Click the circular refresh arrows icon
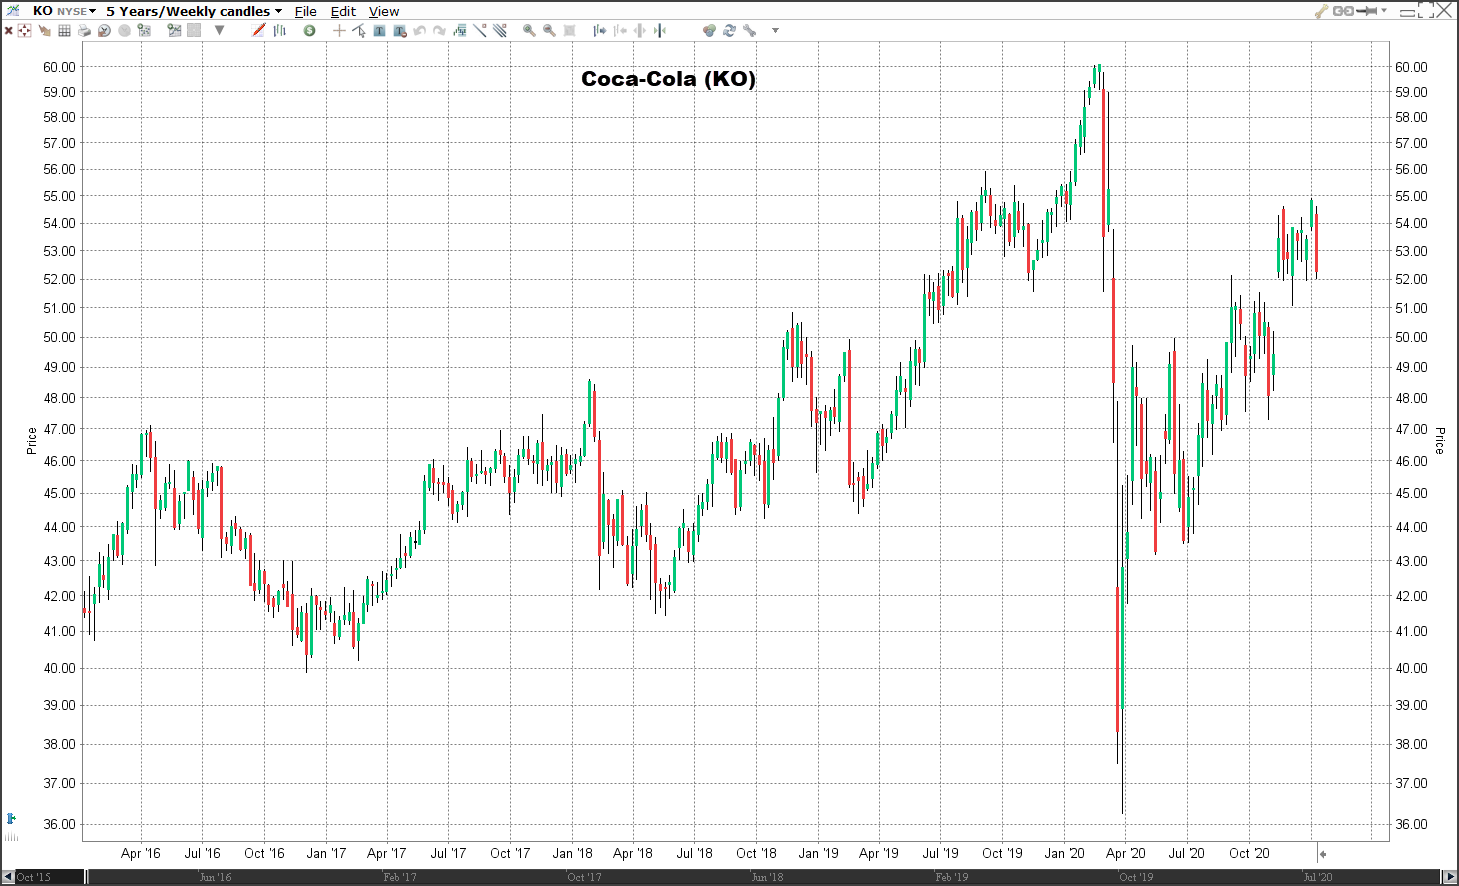This screenshot has width=1459, height=886. click(x=729, y=30)
